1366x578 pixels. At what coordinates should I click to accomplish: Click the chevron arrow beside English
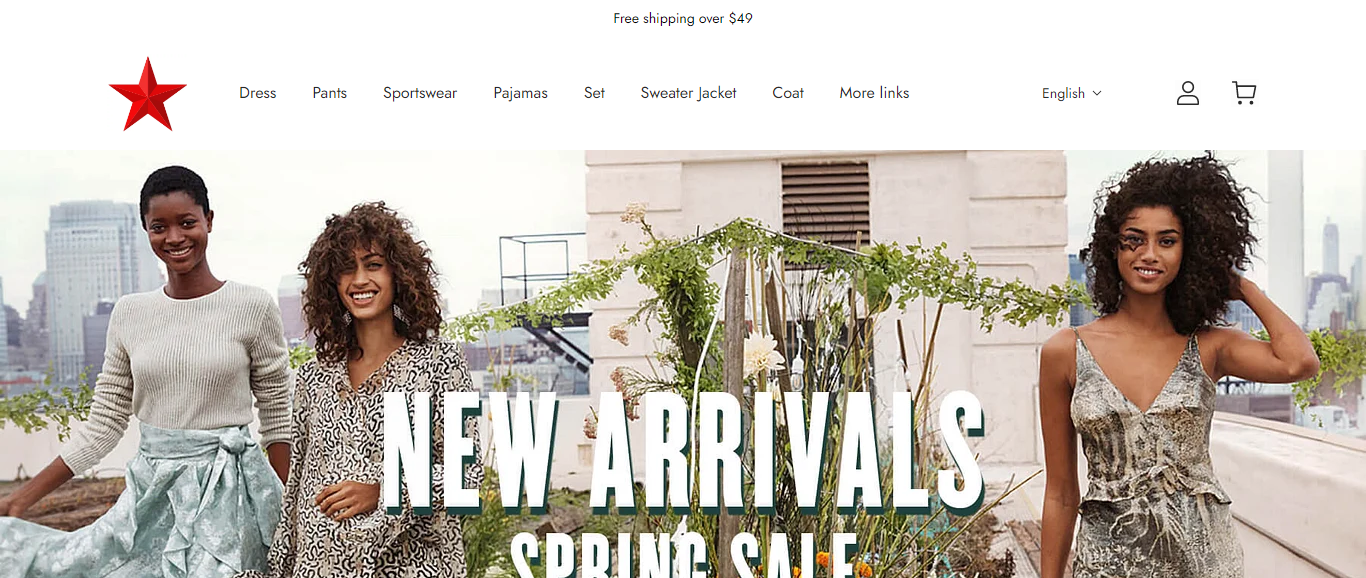pos(1097,93)
